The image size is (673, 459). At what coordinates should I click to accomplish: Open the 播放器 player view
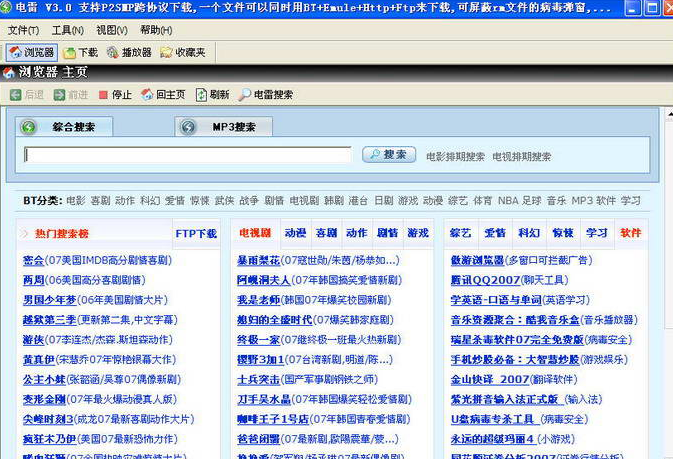click(x=129, y=53)
